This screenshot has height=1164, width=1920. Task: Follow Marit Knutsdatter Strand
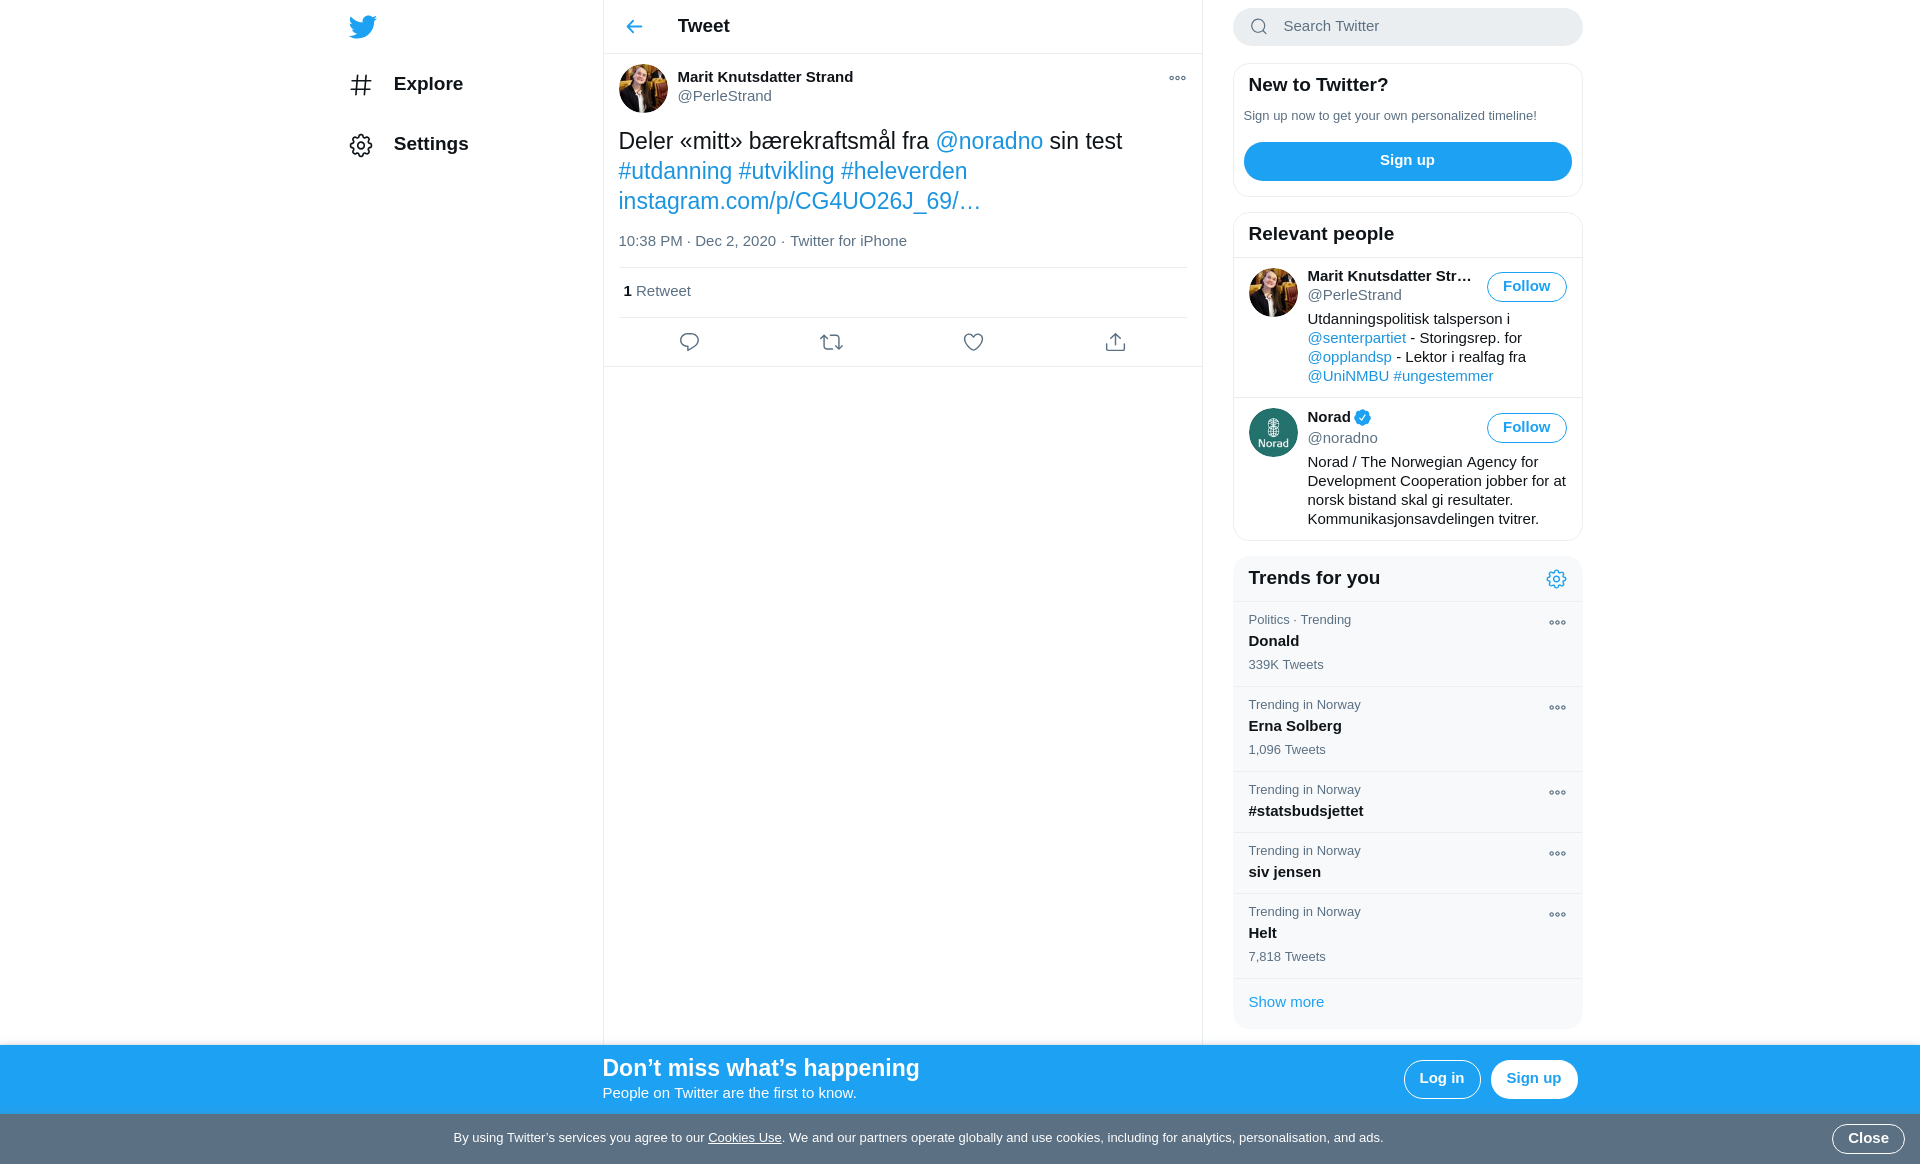point(1526,287)
